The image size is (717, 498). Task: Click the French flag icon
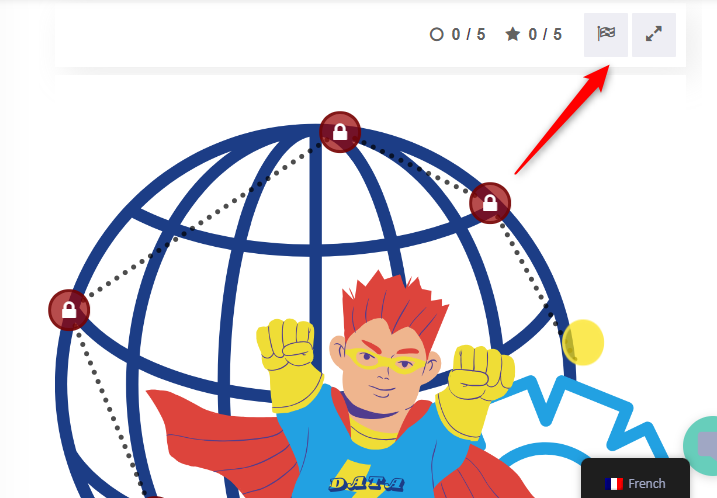coord(614,483)
